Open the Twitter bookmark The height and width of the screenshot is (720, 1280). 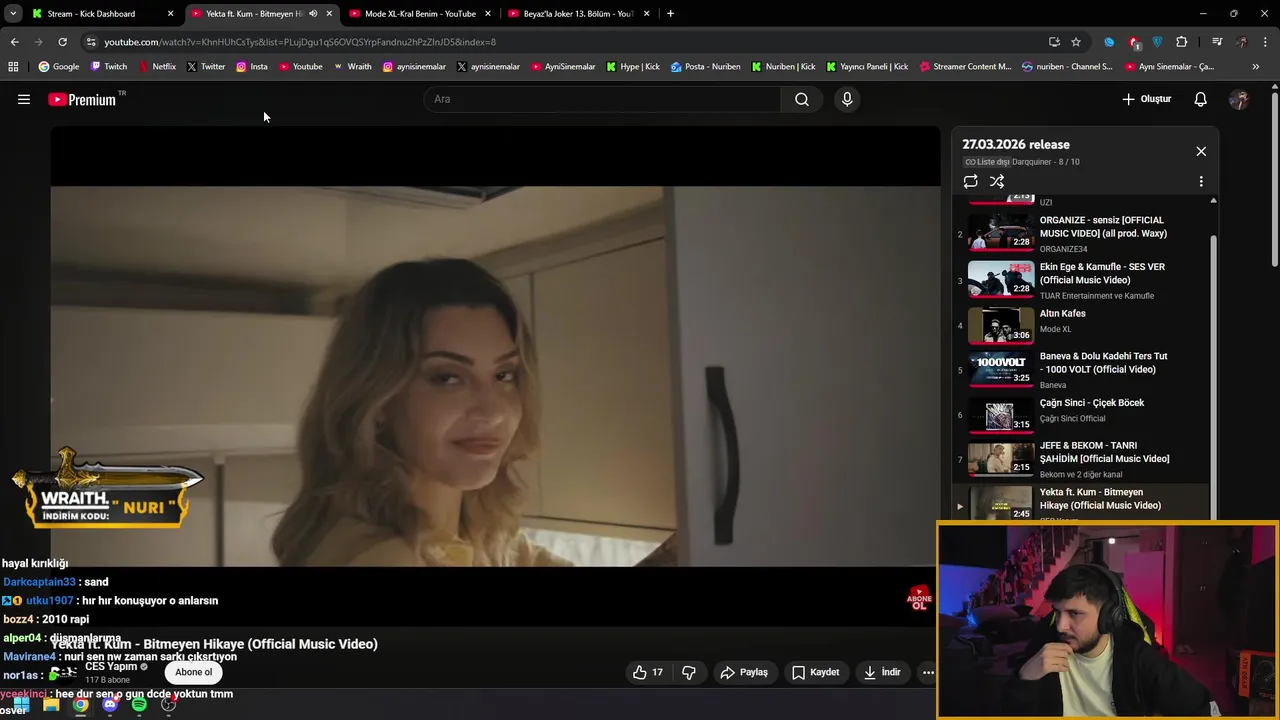point(205,67)
